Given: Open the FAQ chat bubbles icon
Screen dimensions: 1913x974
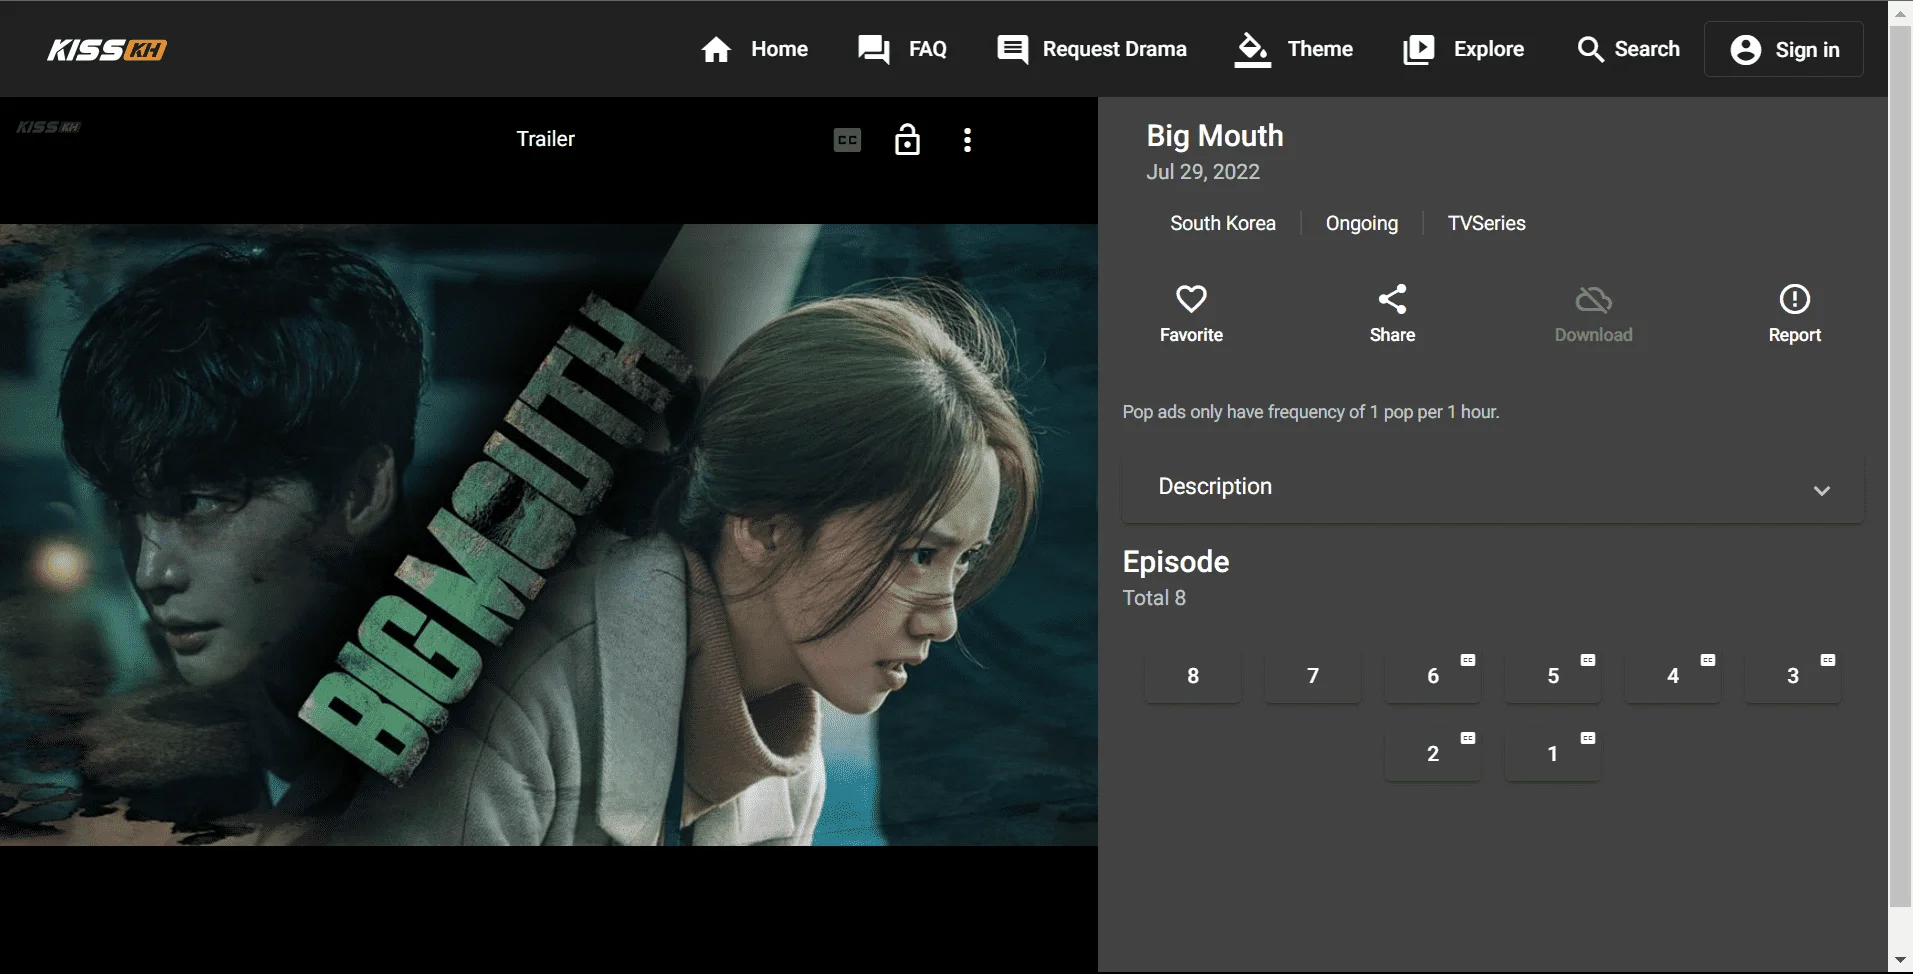Looking at the screenshot, I should (874, 49).
